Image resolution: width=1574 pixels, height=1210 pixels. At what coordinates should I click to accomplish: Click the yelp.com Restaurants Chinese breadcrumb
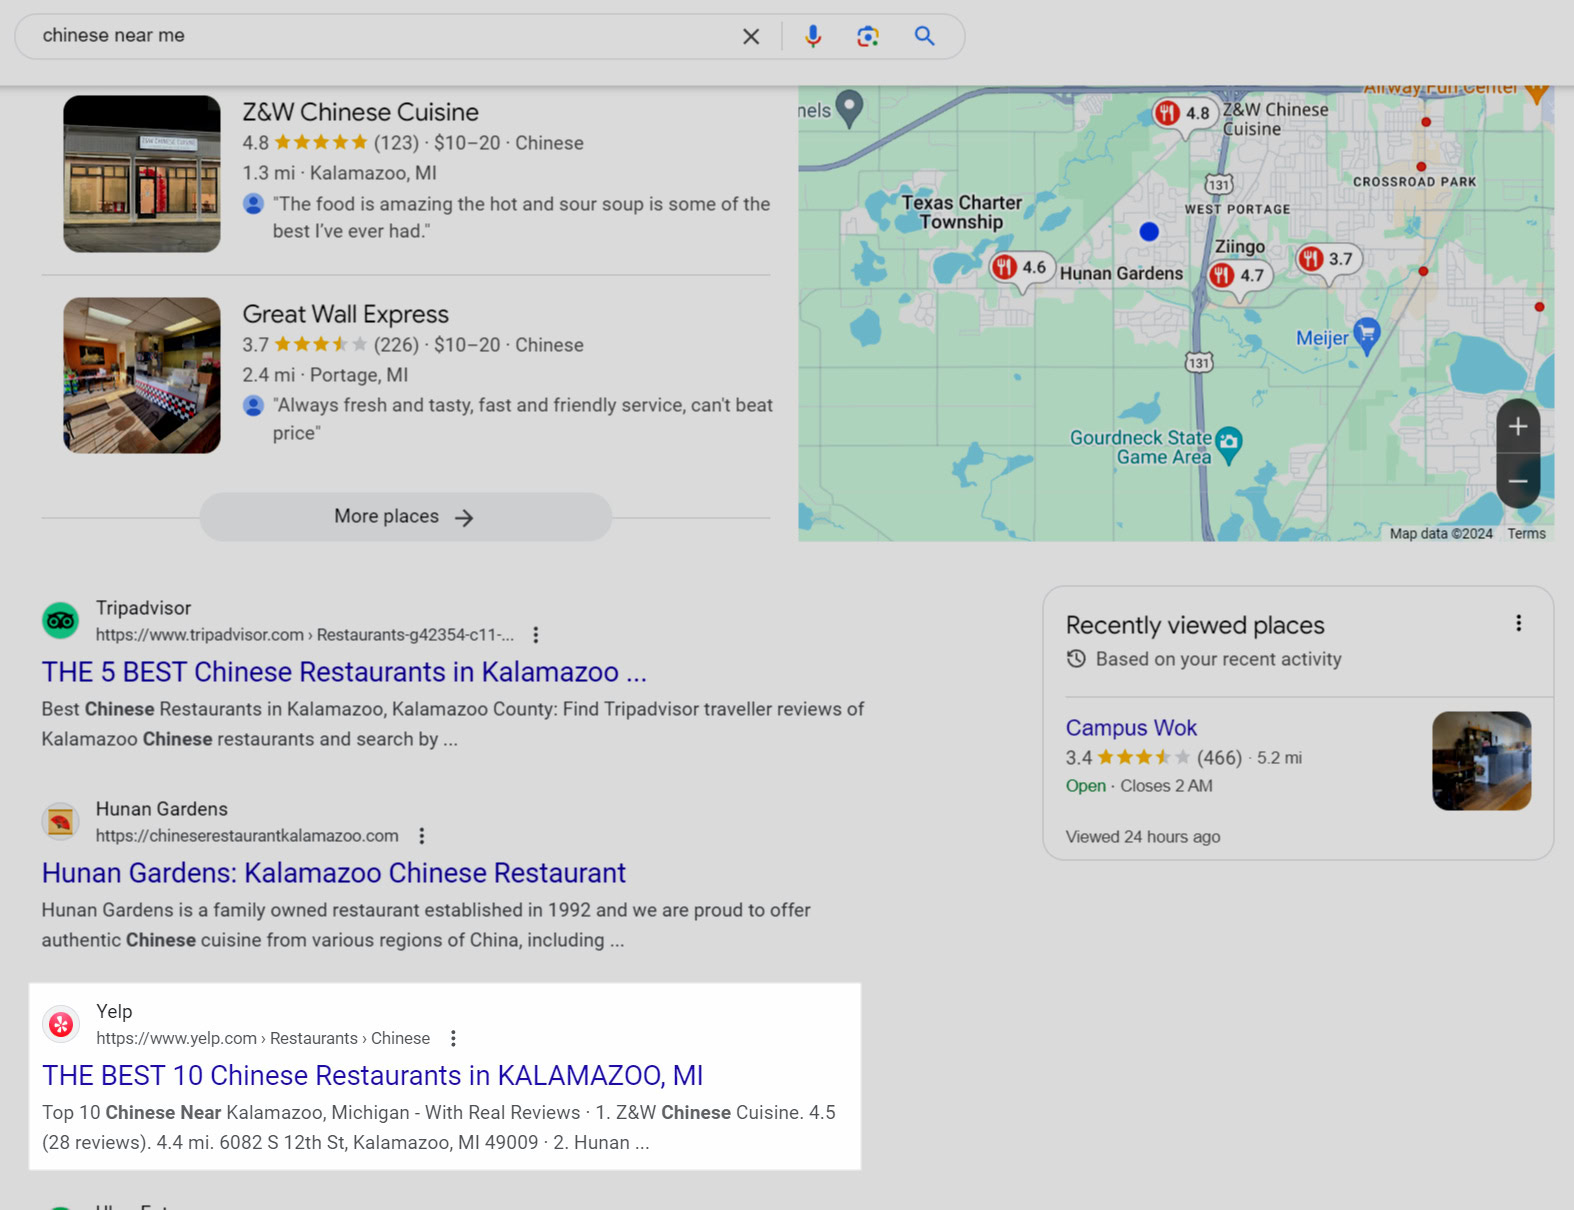pyautogui.click(x=263, y=1039)
